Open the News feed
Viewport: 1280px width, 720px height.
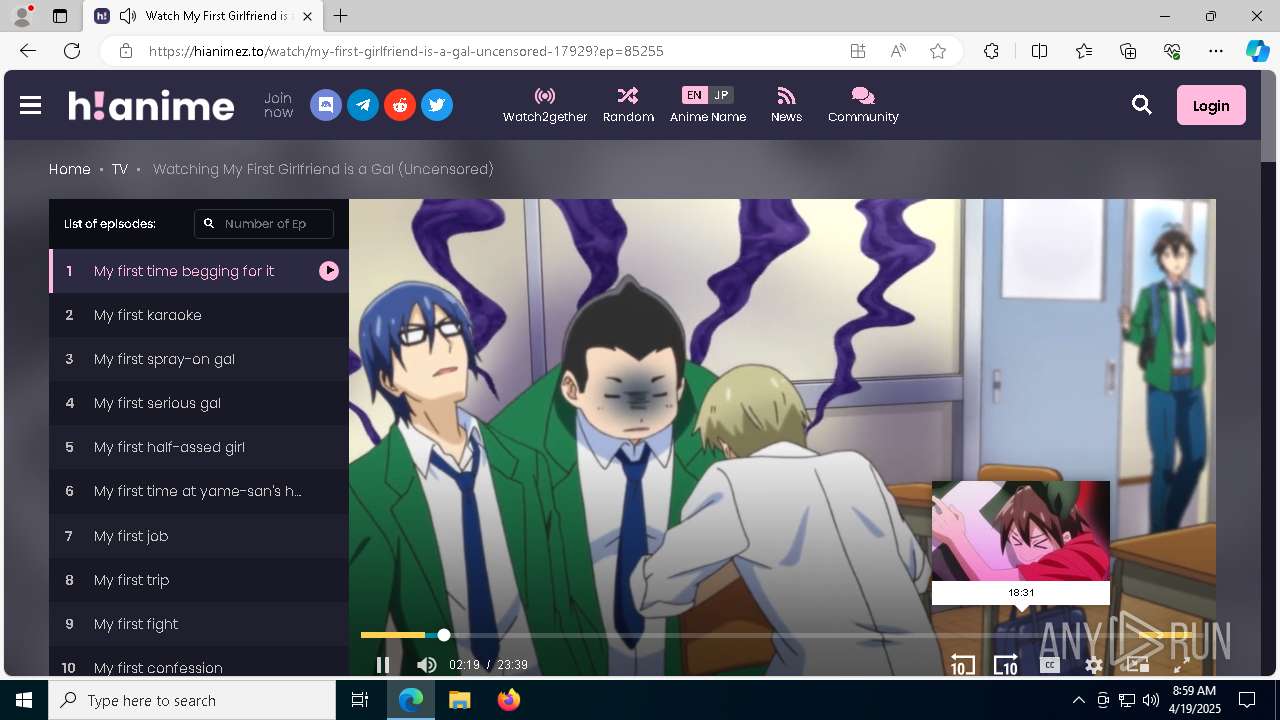786,105
